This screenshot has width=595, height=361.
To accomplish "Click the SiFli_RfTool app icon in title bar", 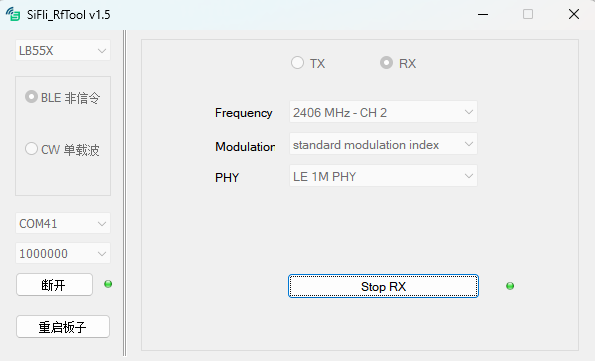I will point(13,14).
